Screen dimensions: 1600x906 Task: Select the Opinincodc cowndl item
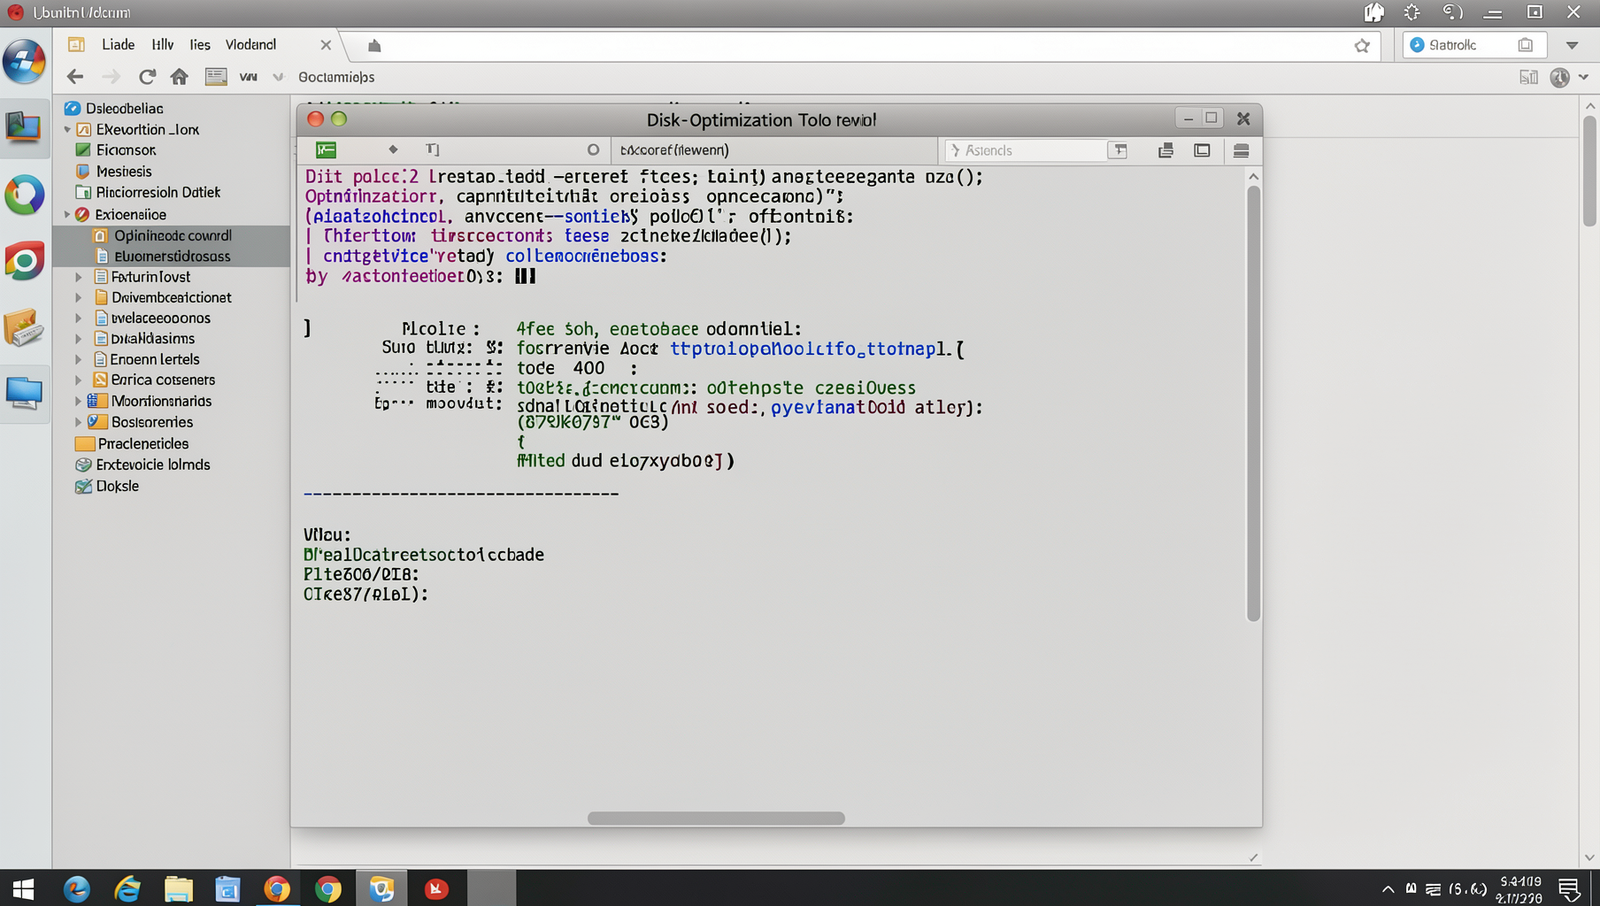173,235
